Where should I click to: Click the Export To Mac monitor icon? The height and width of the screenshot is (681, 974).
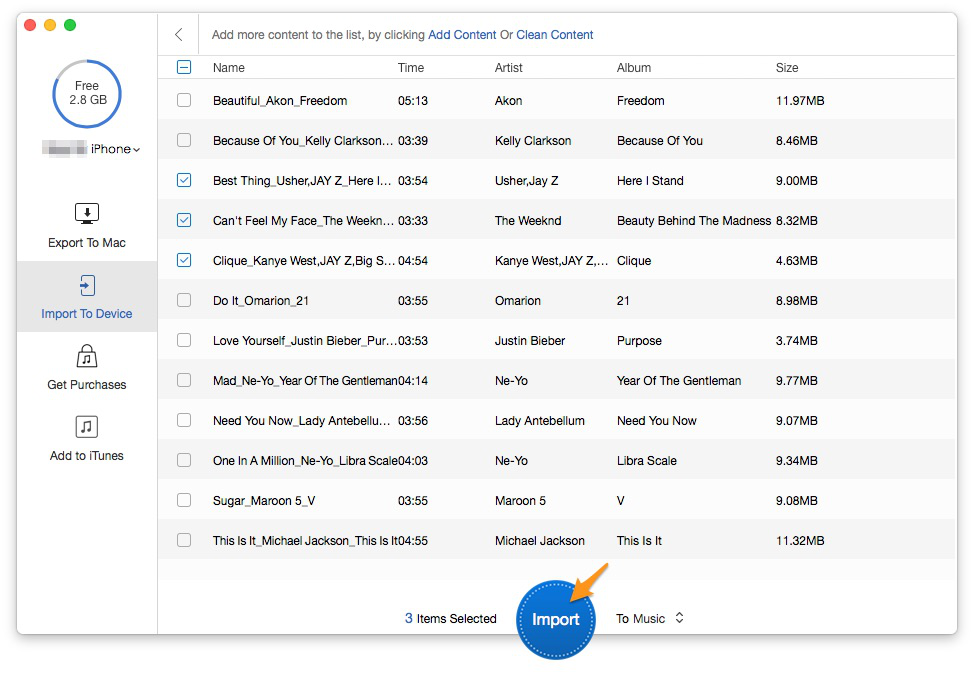(87, 213)
